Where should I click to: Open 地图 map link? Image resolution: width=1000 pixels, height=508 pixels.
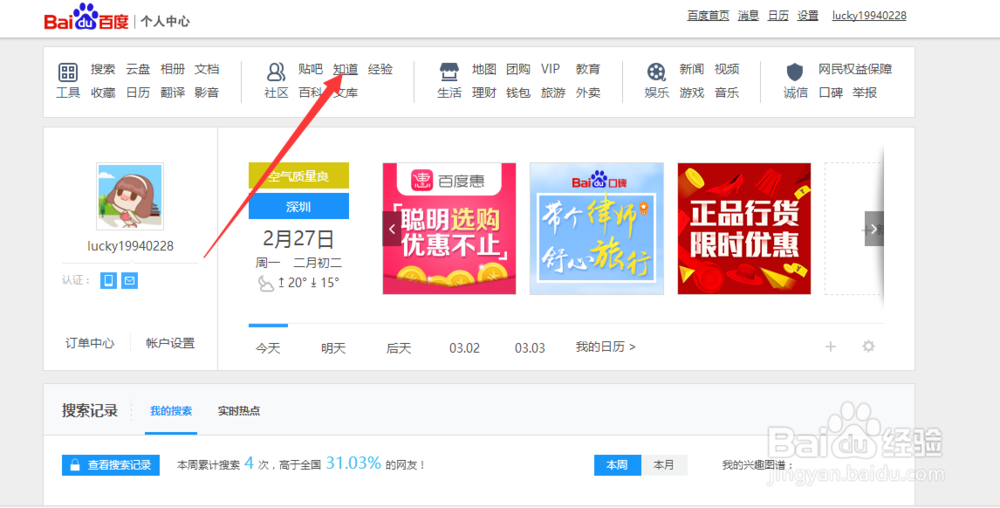click(x=484, y=69)
